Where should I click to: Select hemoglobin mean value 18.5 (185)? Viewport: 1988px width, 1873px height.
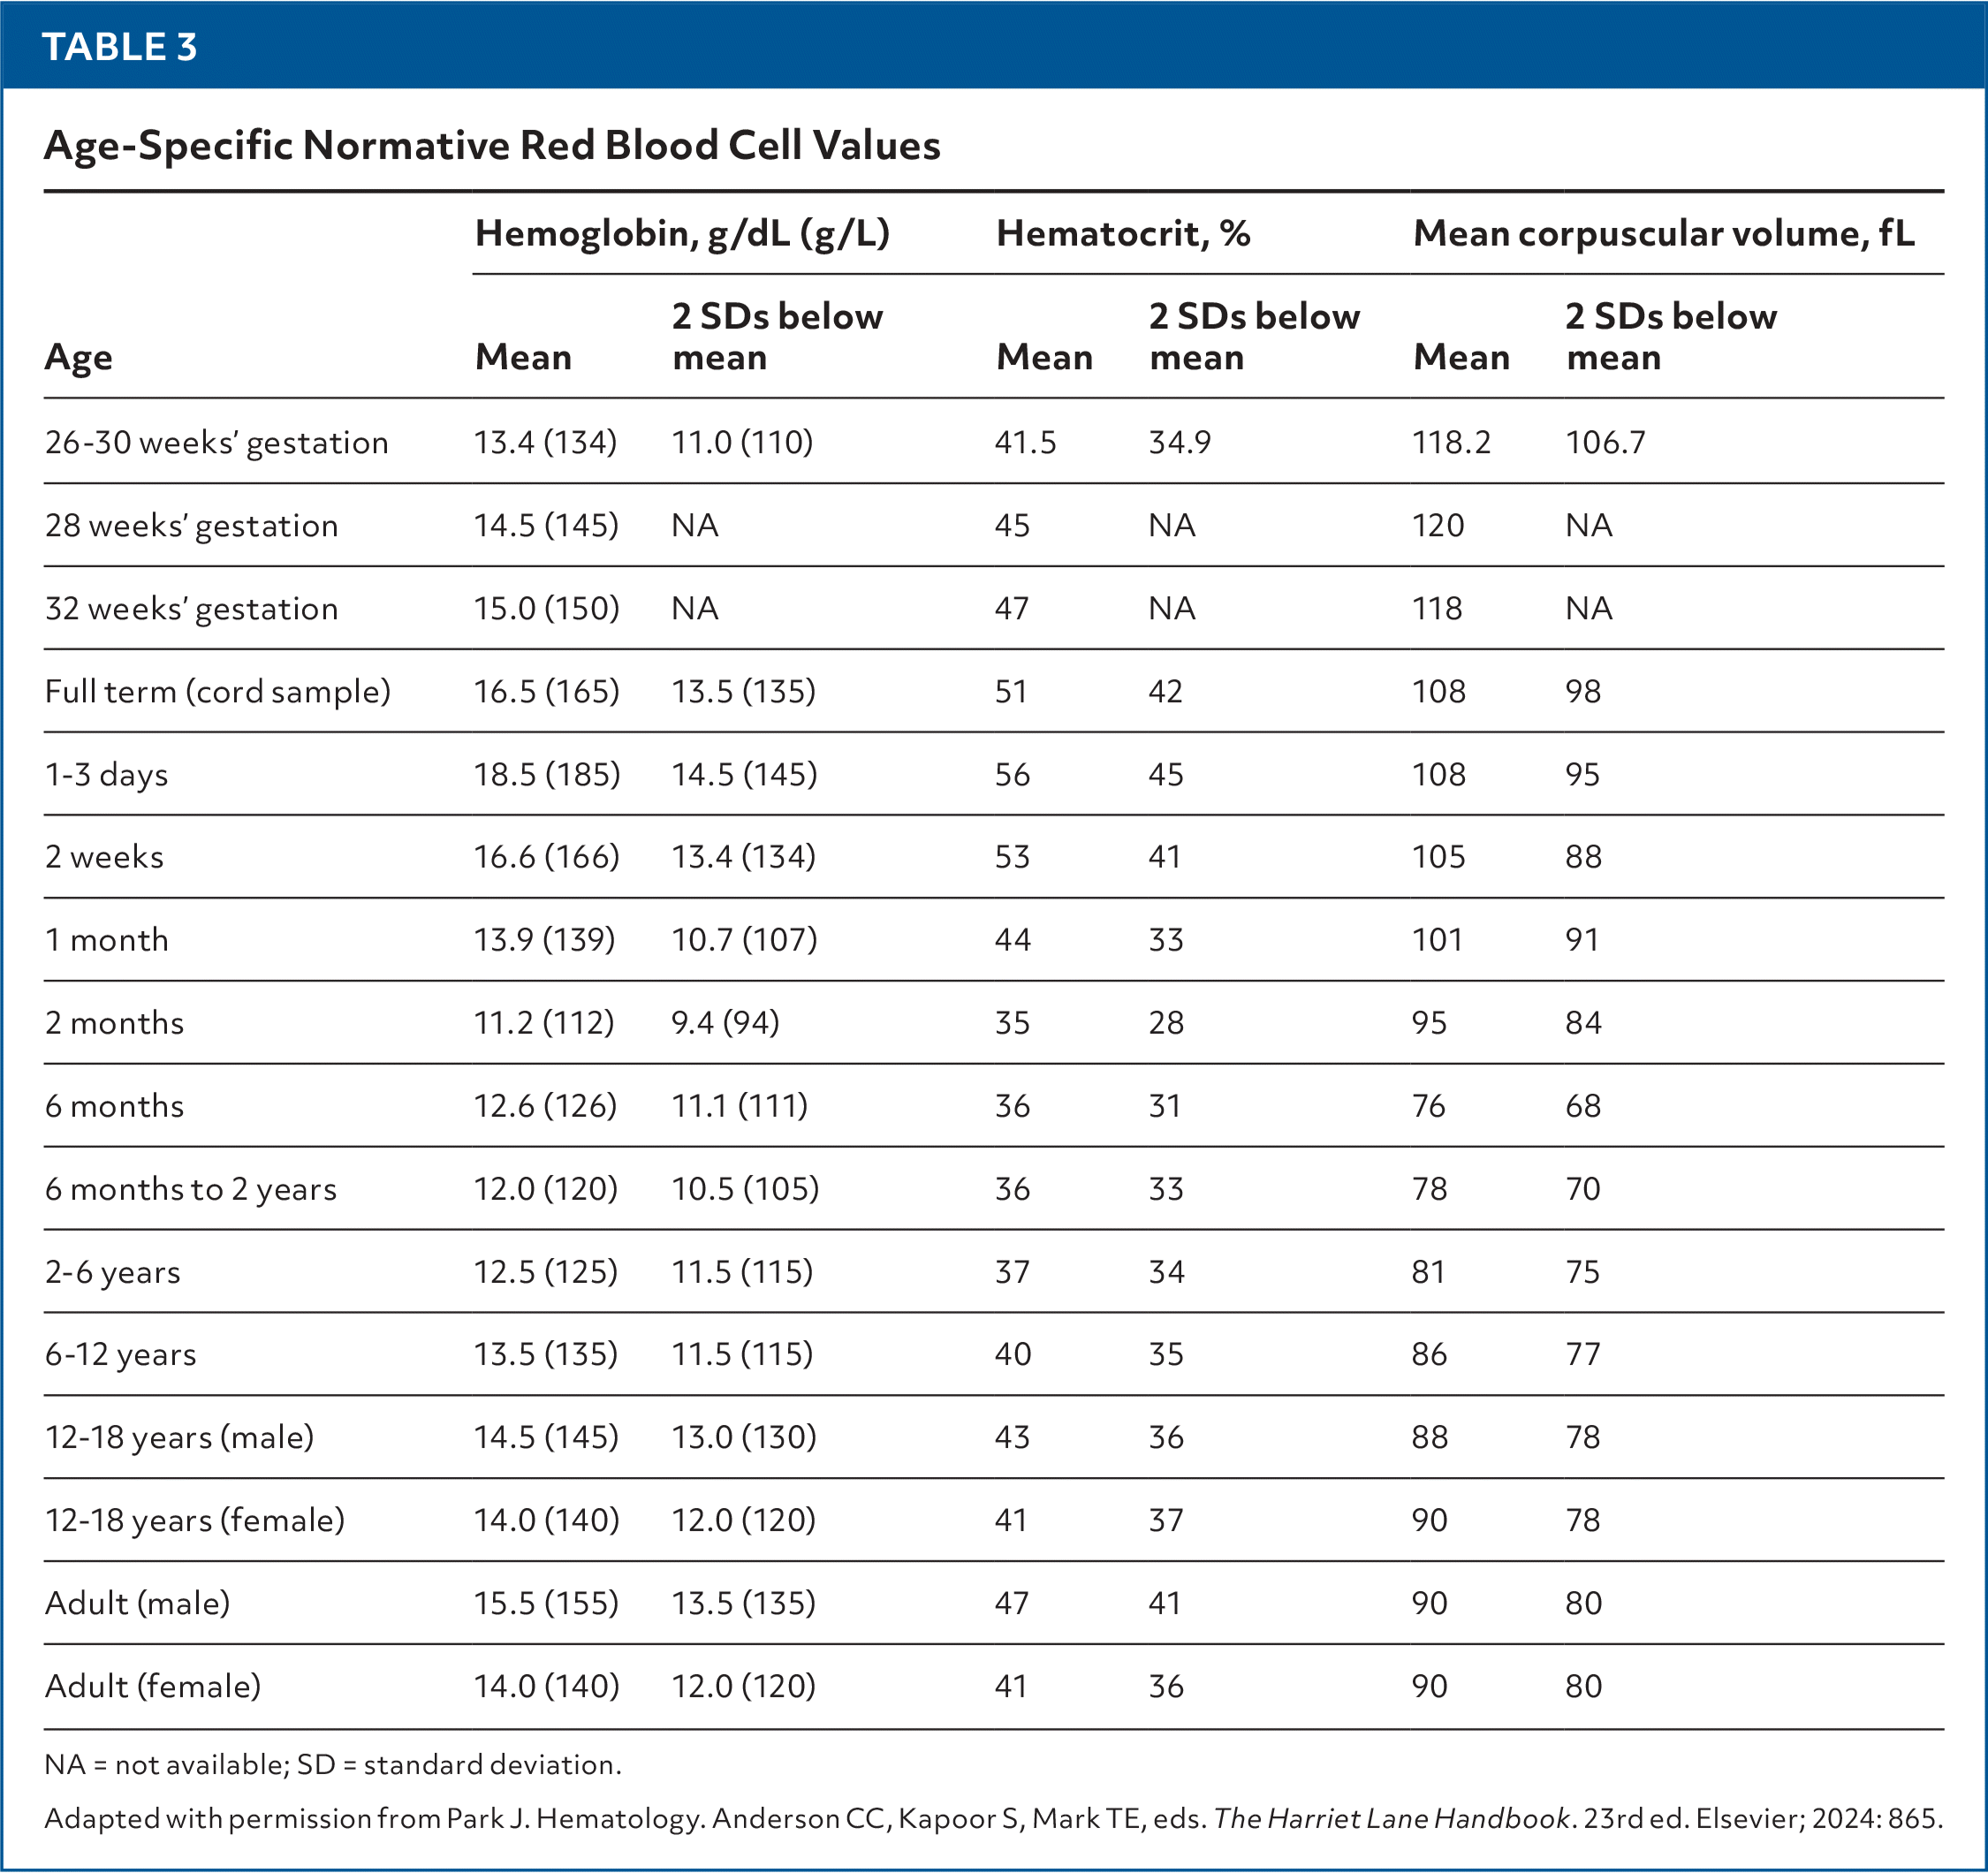click(x=546, y=775)
